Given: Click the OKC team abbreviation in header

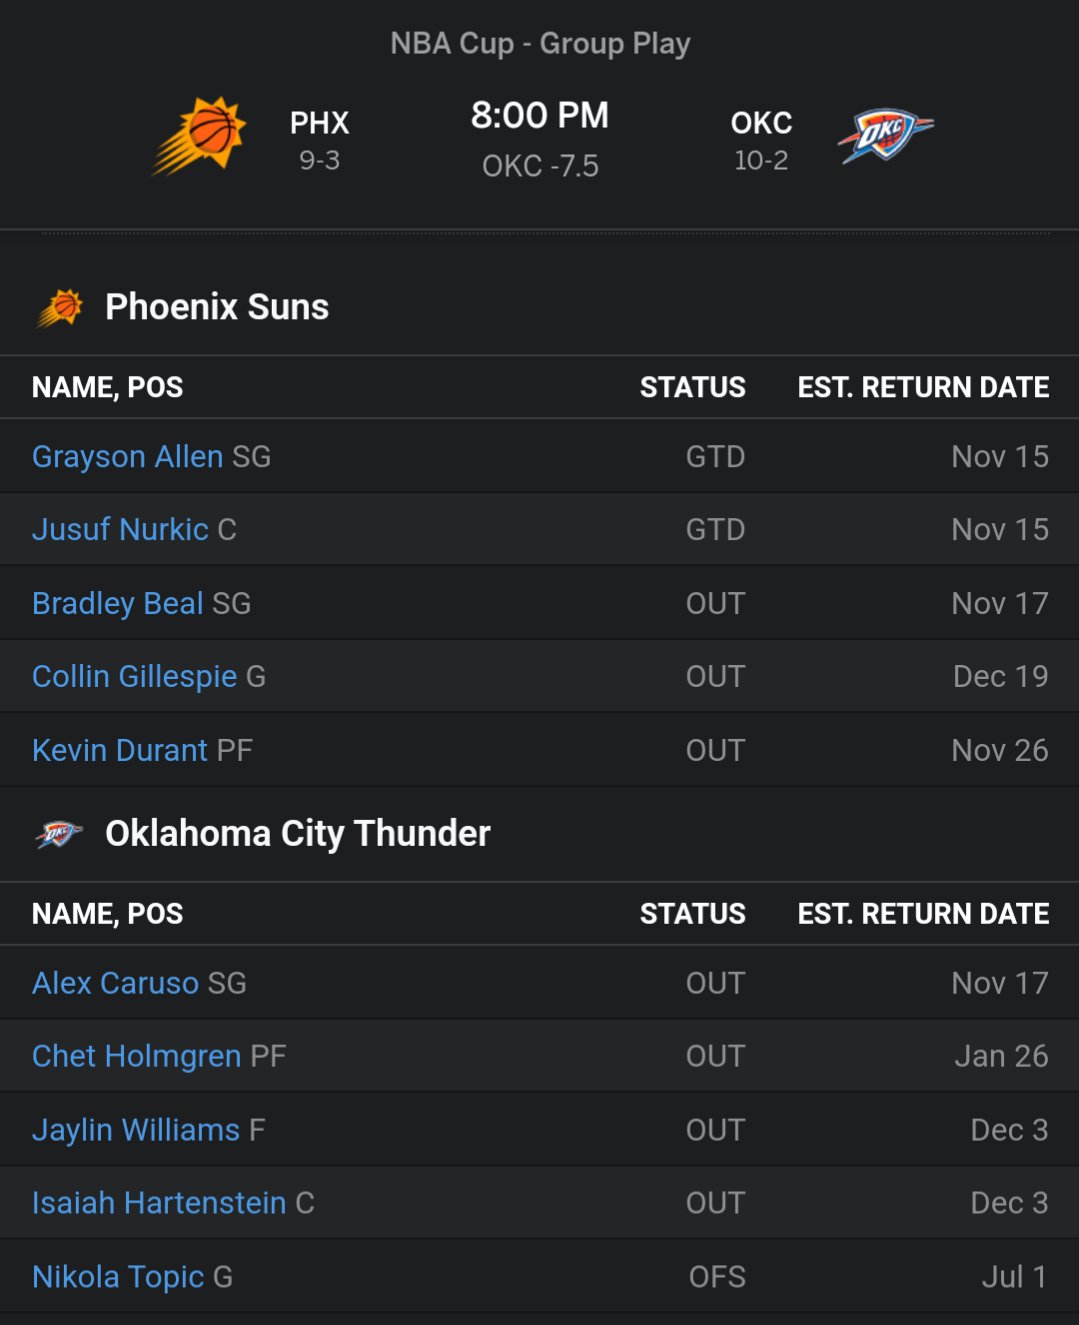Looking at the screenshot, I should (x=761, y=123).
